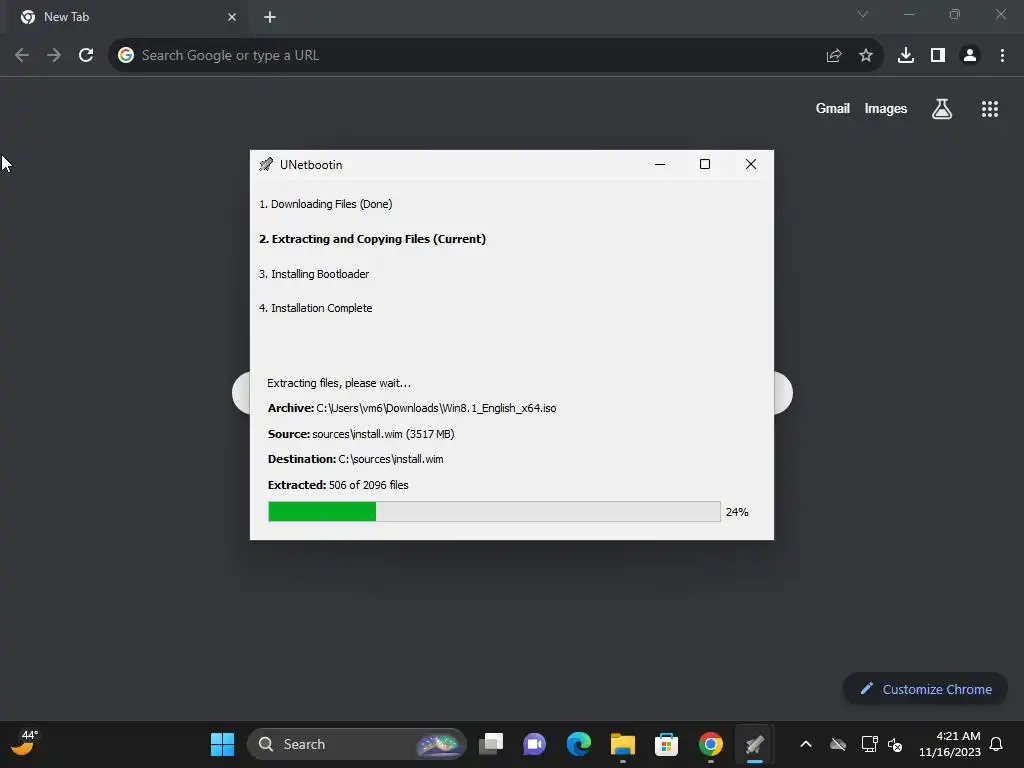Click the 24% progress label
Image resolution: width=1024 pixels, height=768 pixels.
tap(737, 512)
